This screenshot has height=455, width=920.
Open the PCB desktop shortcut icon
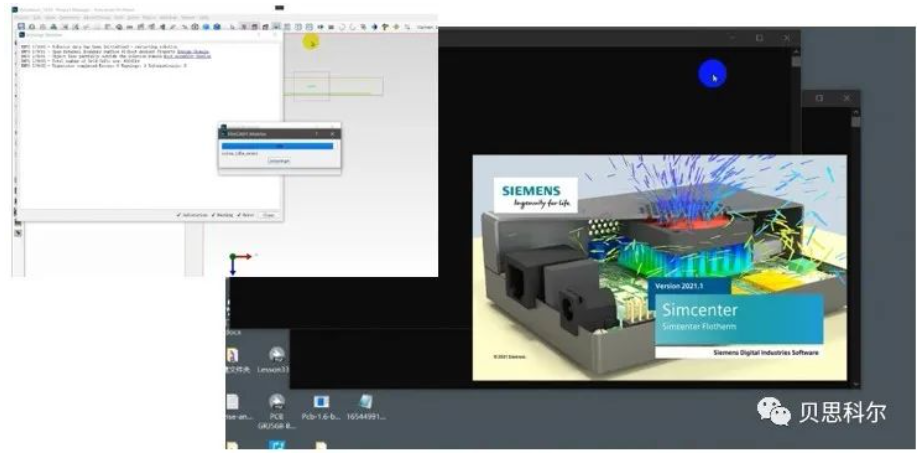click(276, 402)
